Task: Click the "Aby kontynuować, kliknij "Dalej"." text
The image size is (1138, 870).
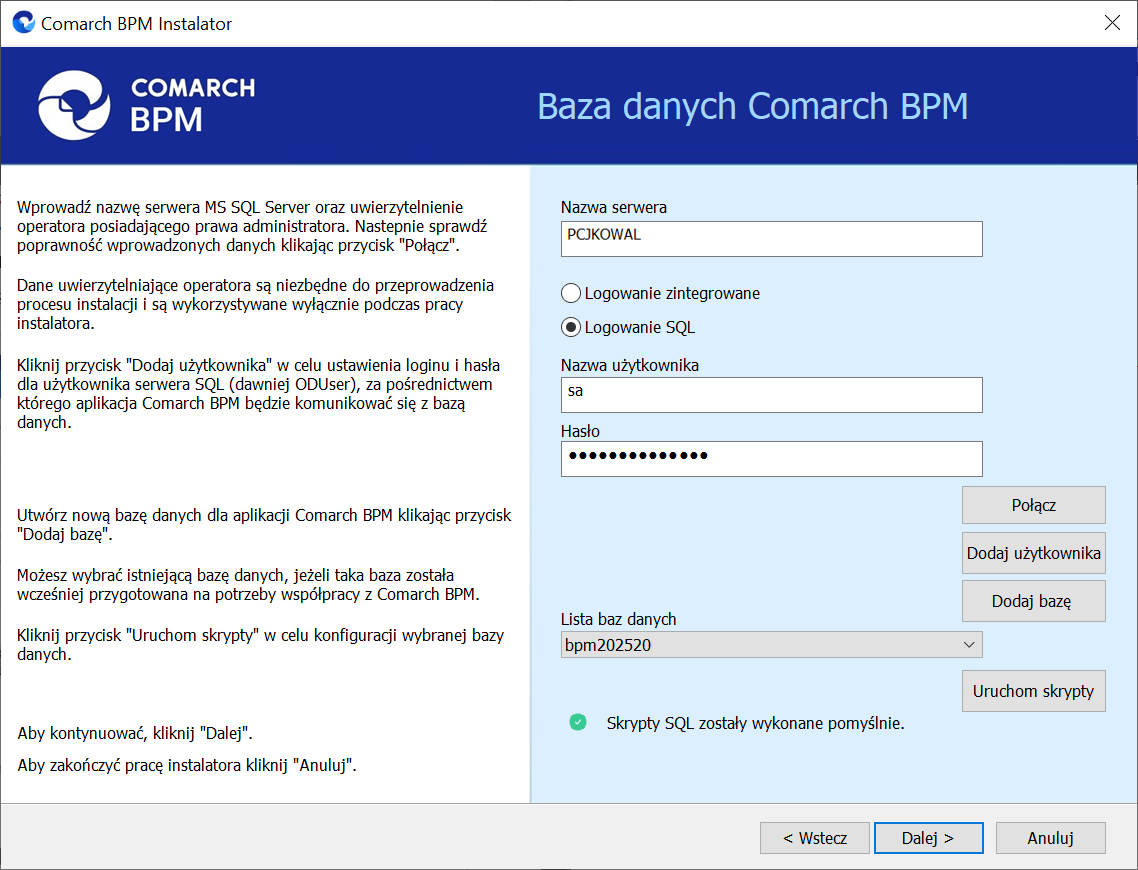Action: [x=135, y=733]
